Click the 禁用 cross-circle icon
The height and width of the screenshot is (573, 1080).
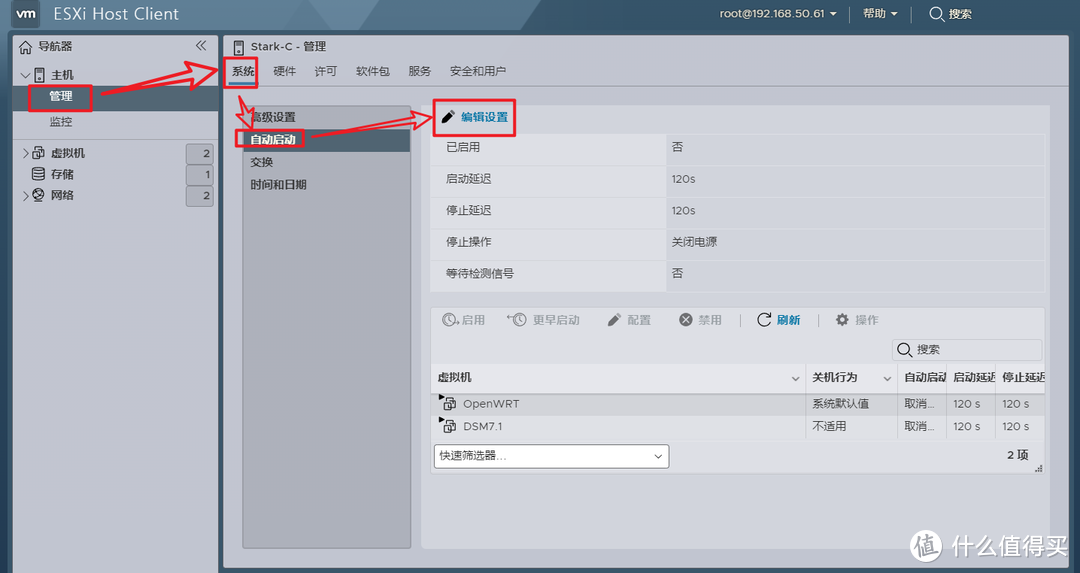[685, 320]
